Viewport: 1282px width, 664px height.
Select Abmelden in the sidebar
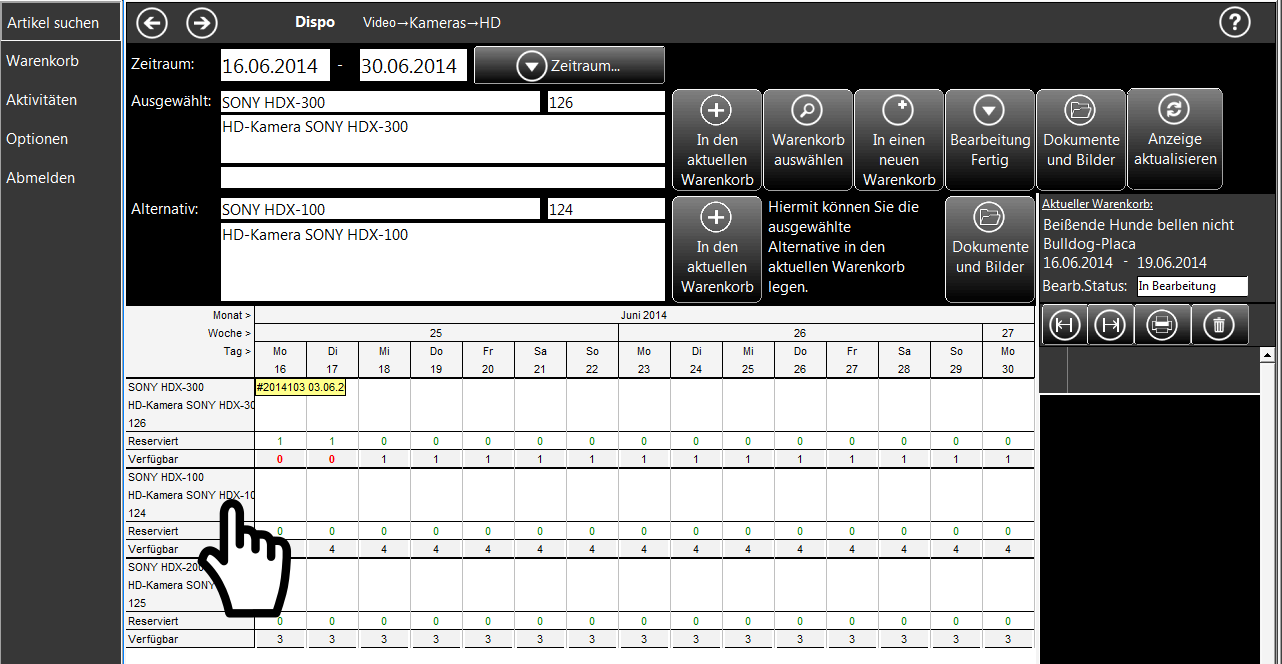40,178
